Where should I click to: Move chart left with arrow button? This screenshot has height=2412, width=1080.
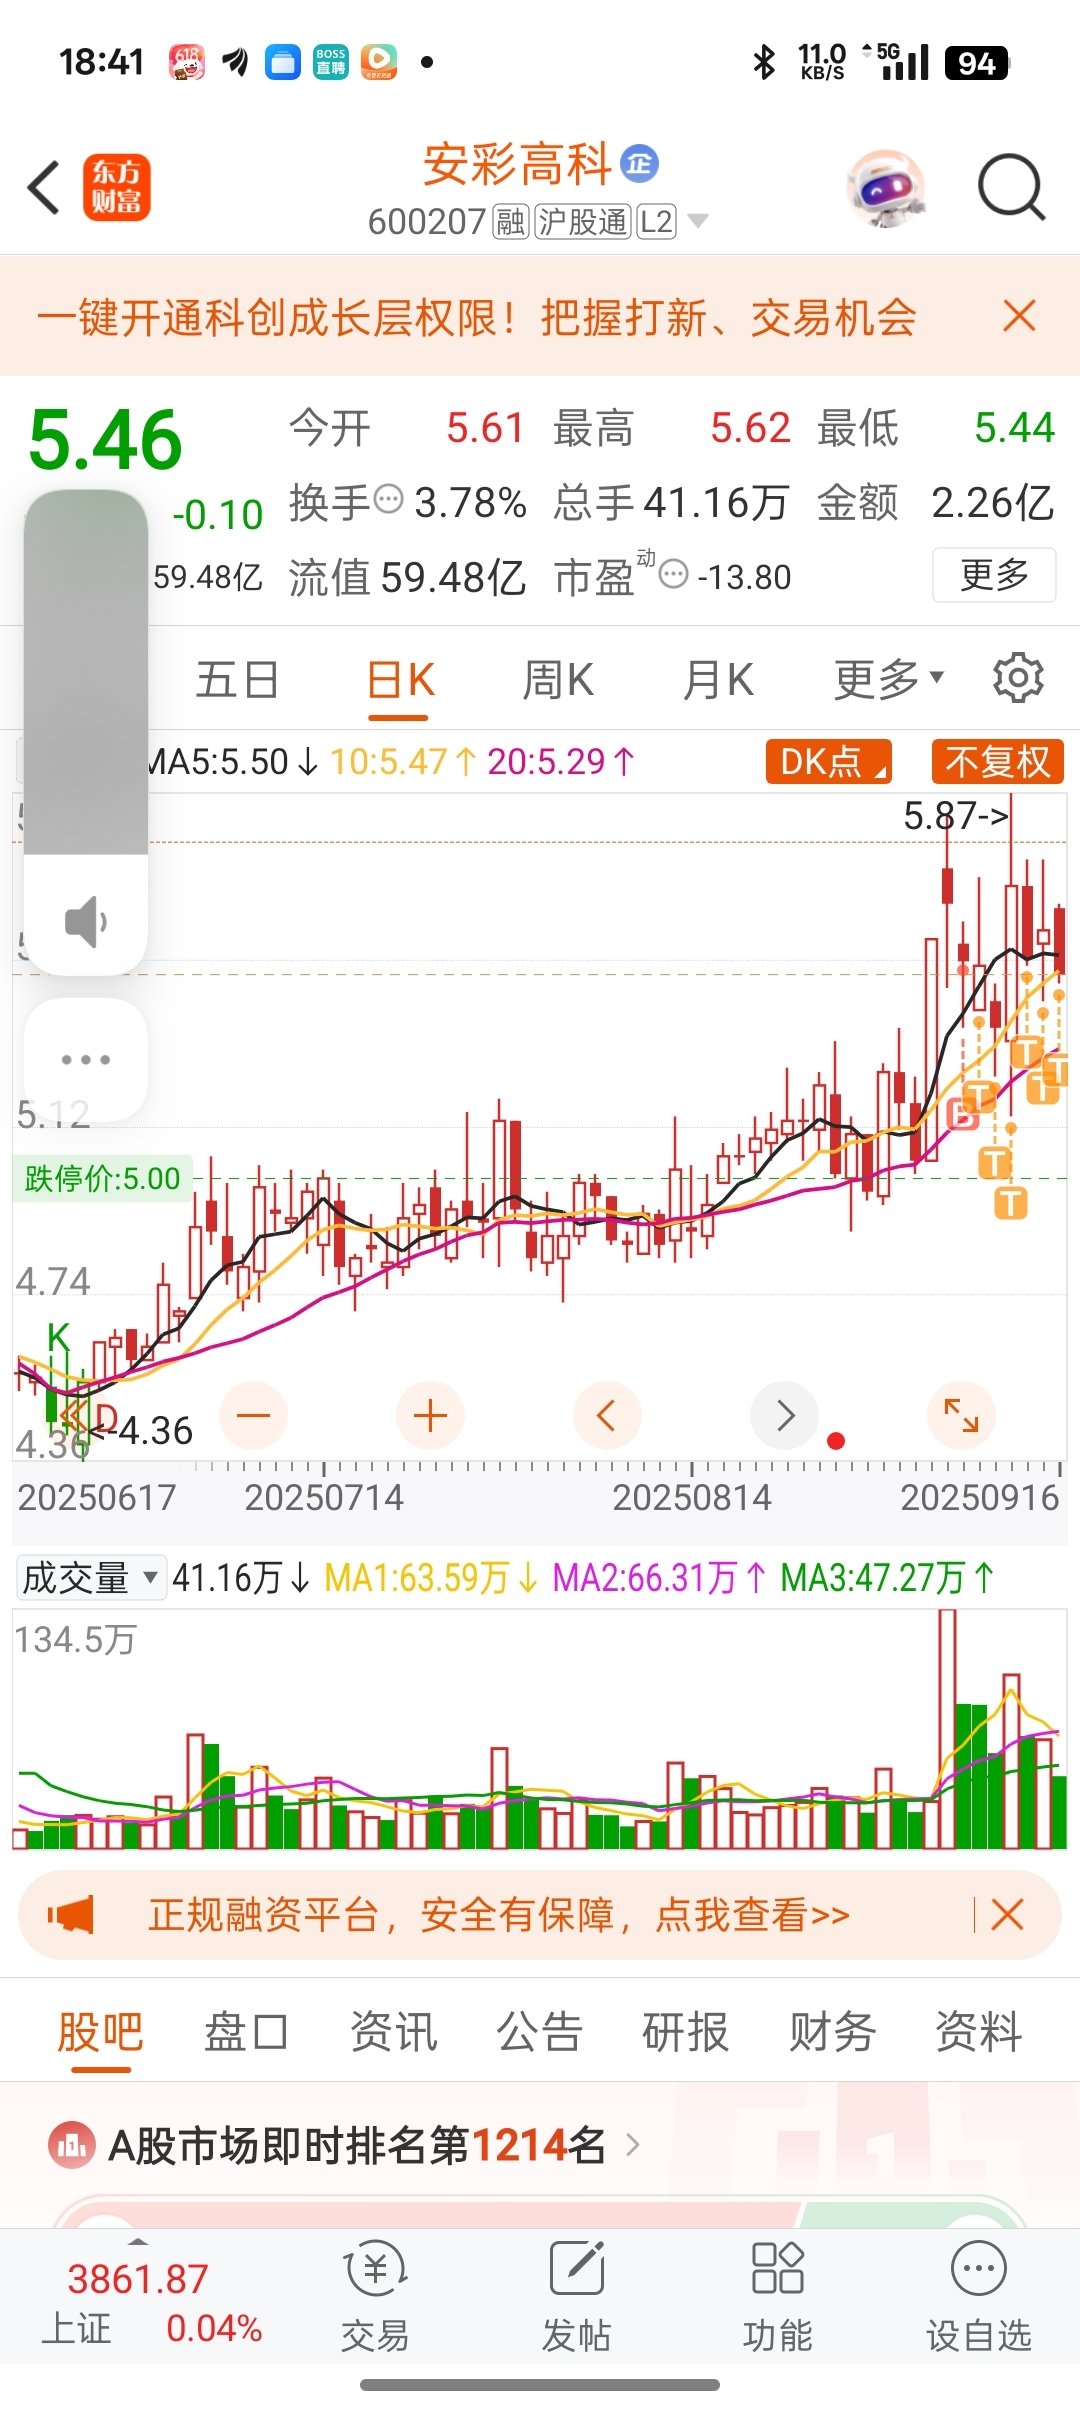click(x=607, y=1415)
